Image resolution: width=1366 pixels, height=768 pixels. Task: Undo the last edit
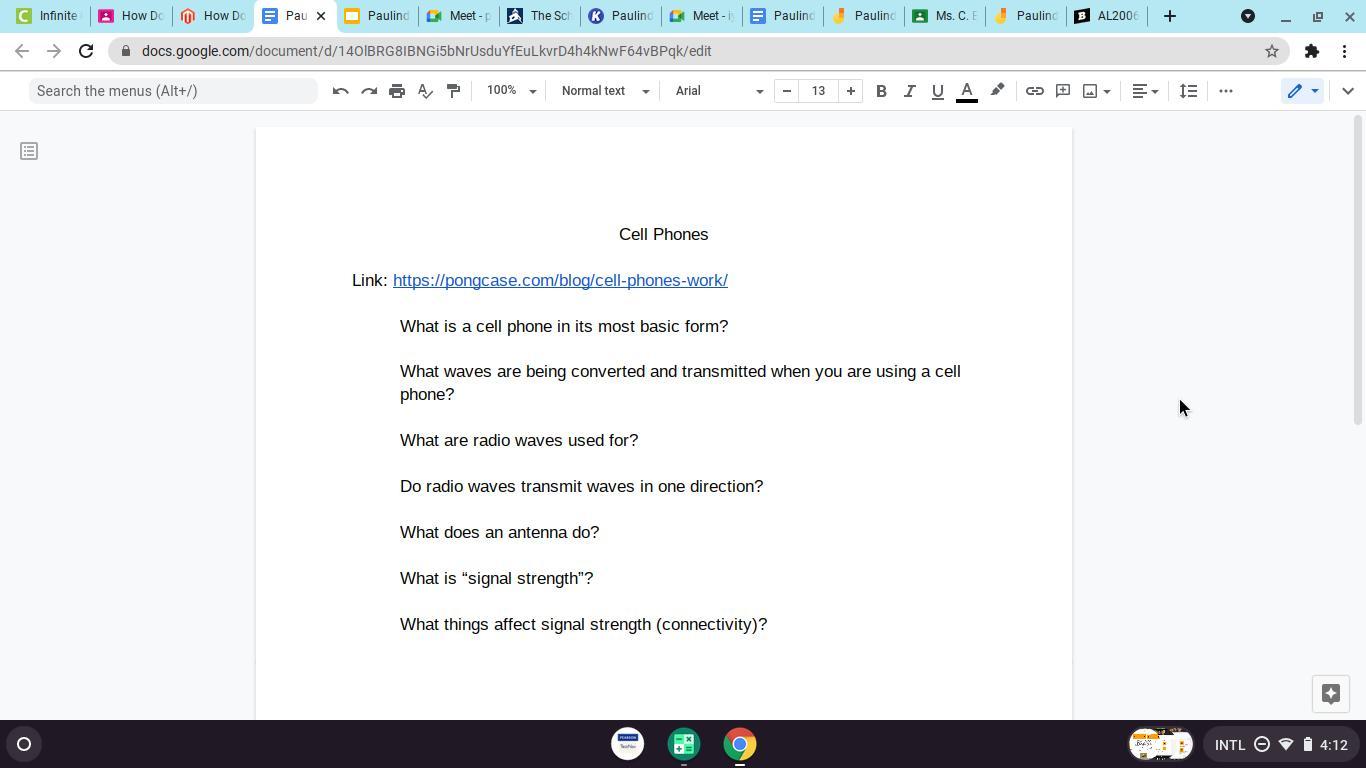[341, 91]
